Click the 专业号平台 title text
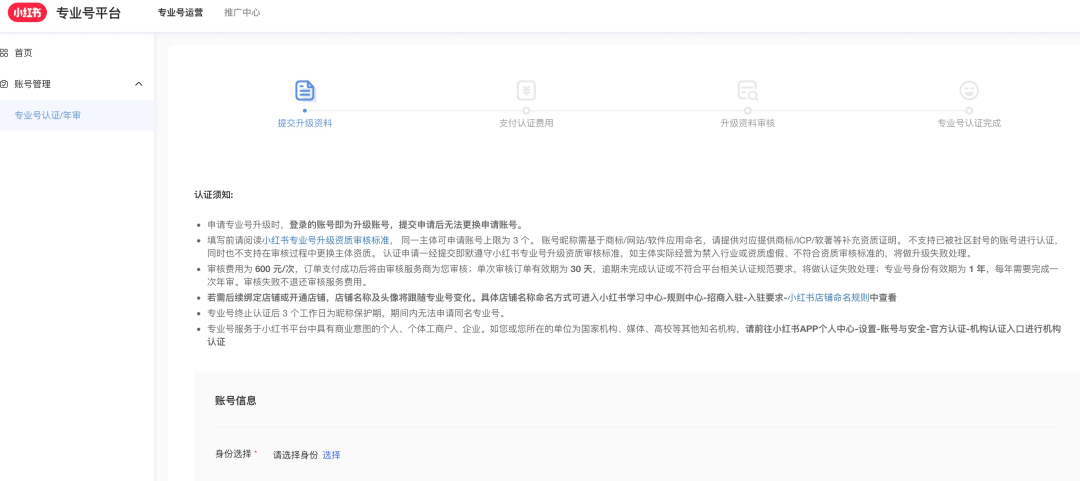Screen dimensions: 1080x481 pyautogui.click(x=88, y=12)
